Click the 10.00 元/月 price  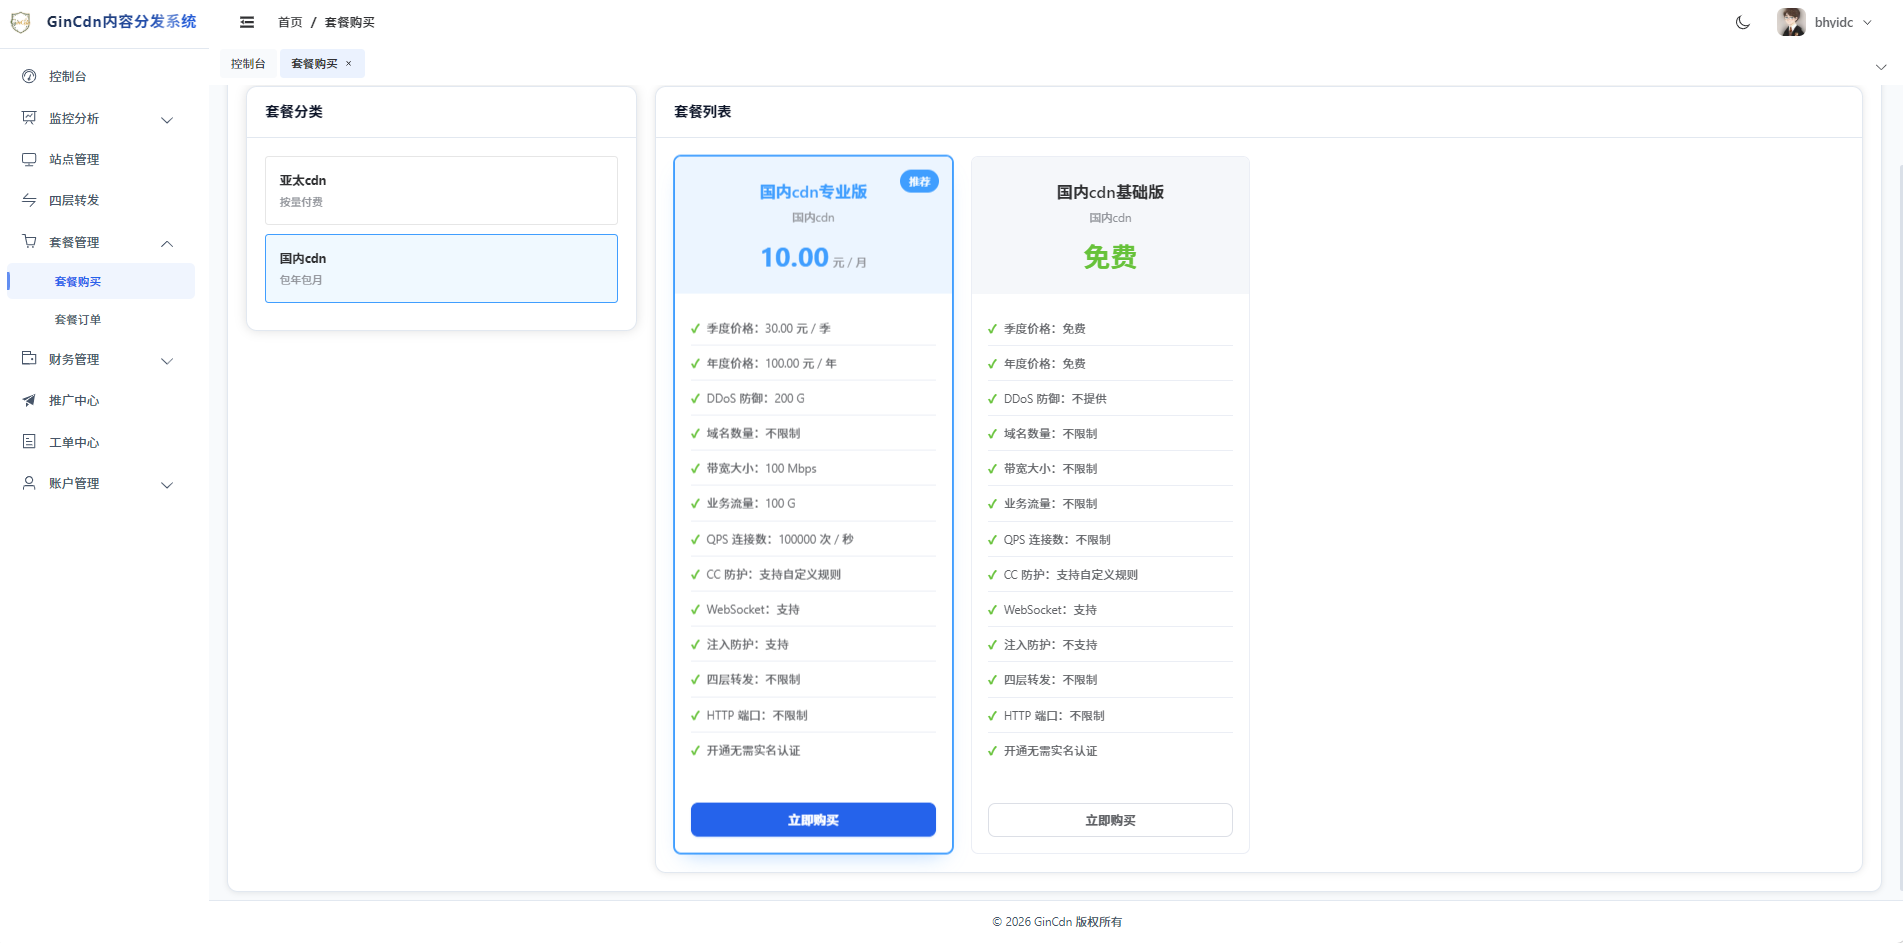pos(813,258)
